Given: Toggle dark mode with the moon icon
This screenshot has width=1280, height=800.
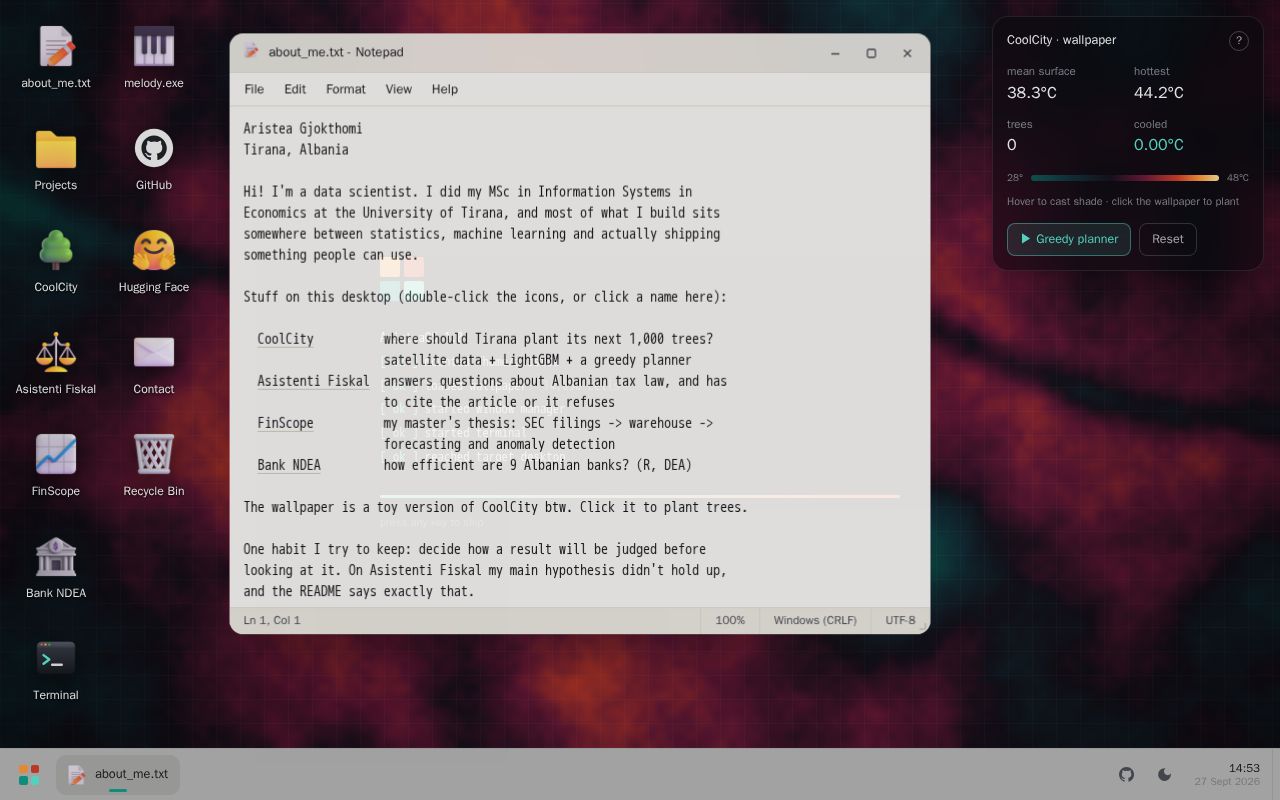Looking at the screenshot, I should pos(1165,775).
